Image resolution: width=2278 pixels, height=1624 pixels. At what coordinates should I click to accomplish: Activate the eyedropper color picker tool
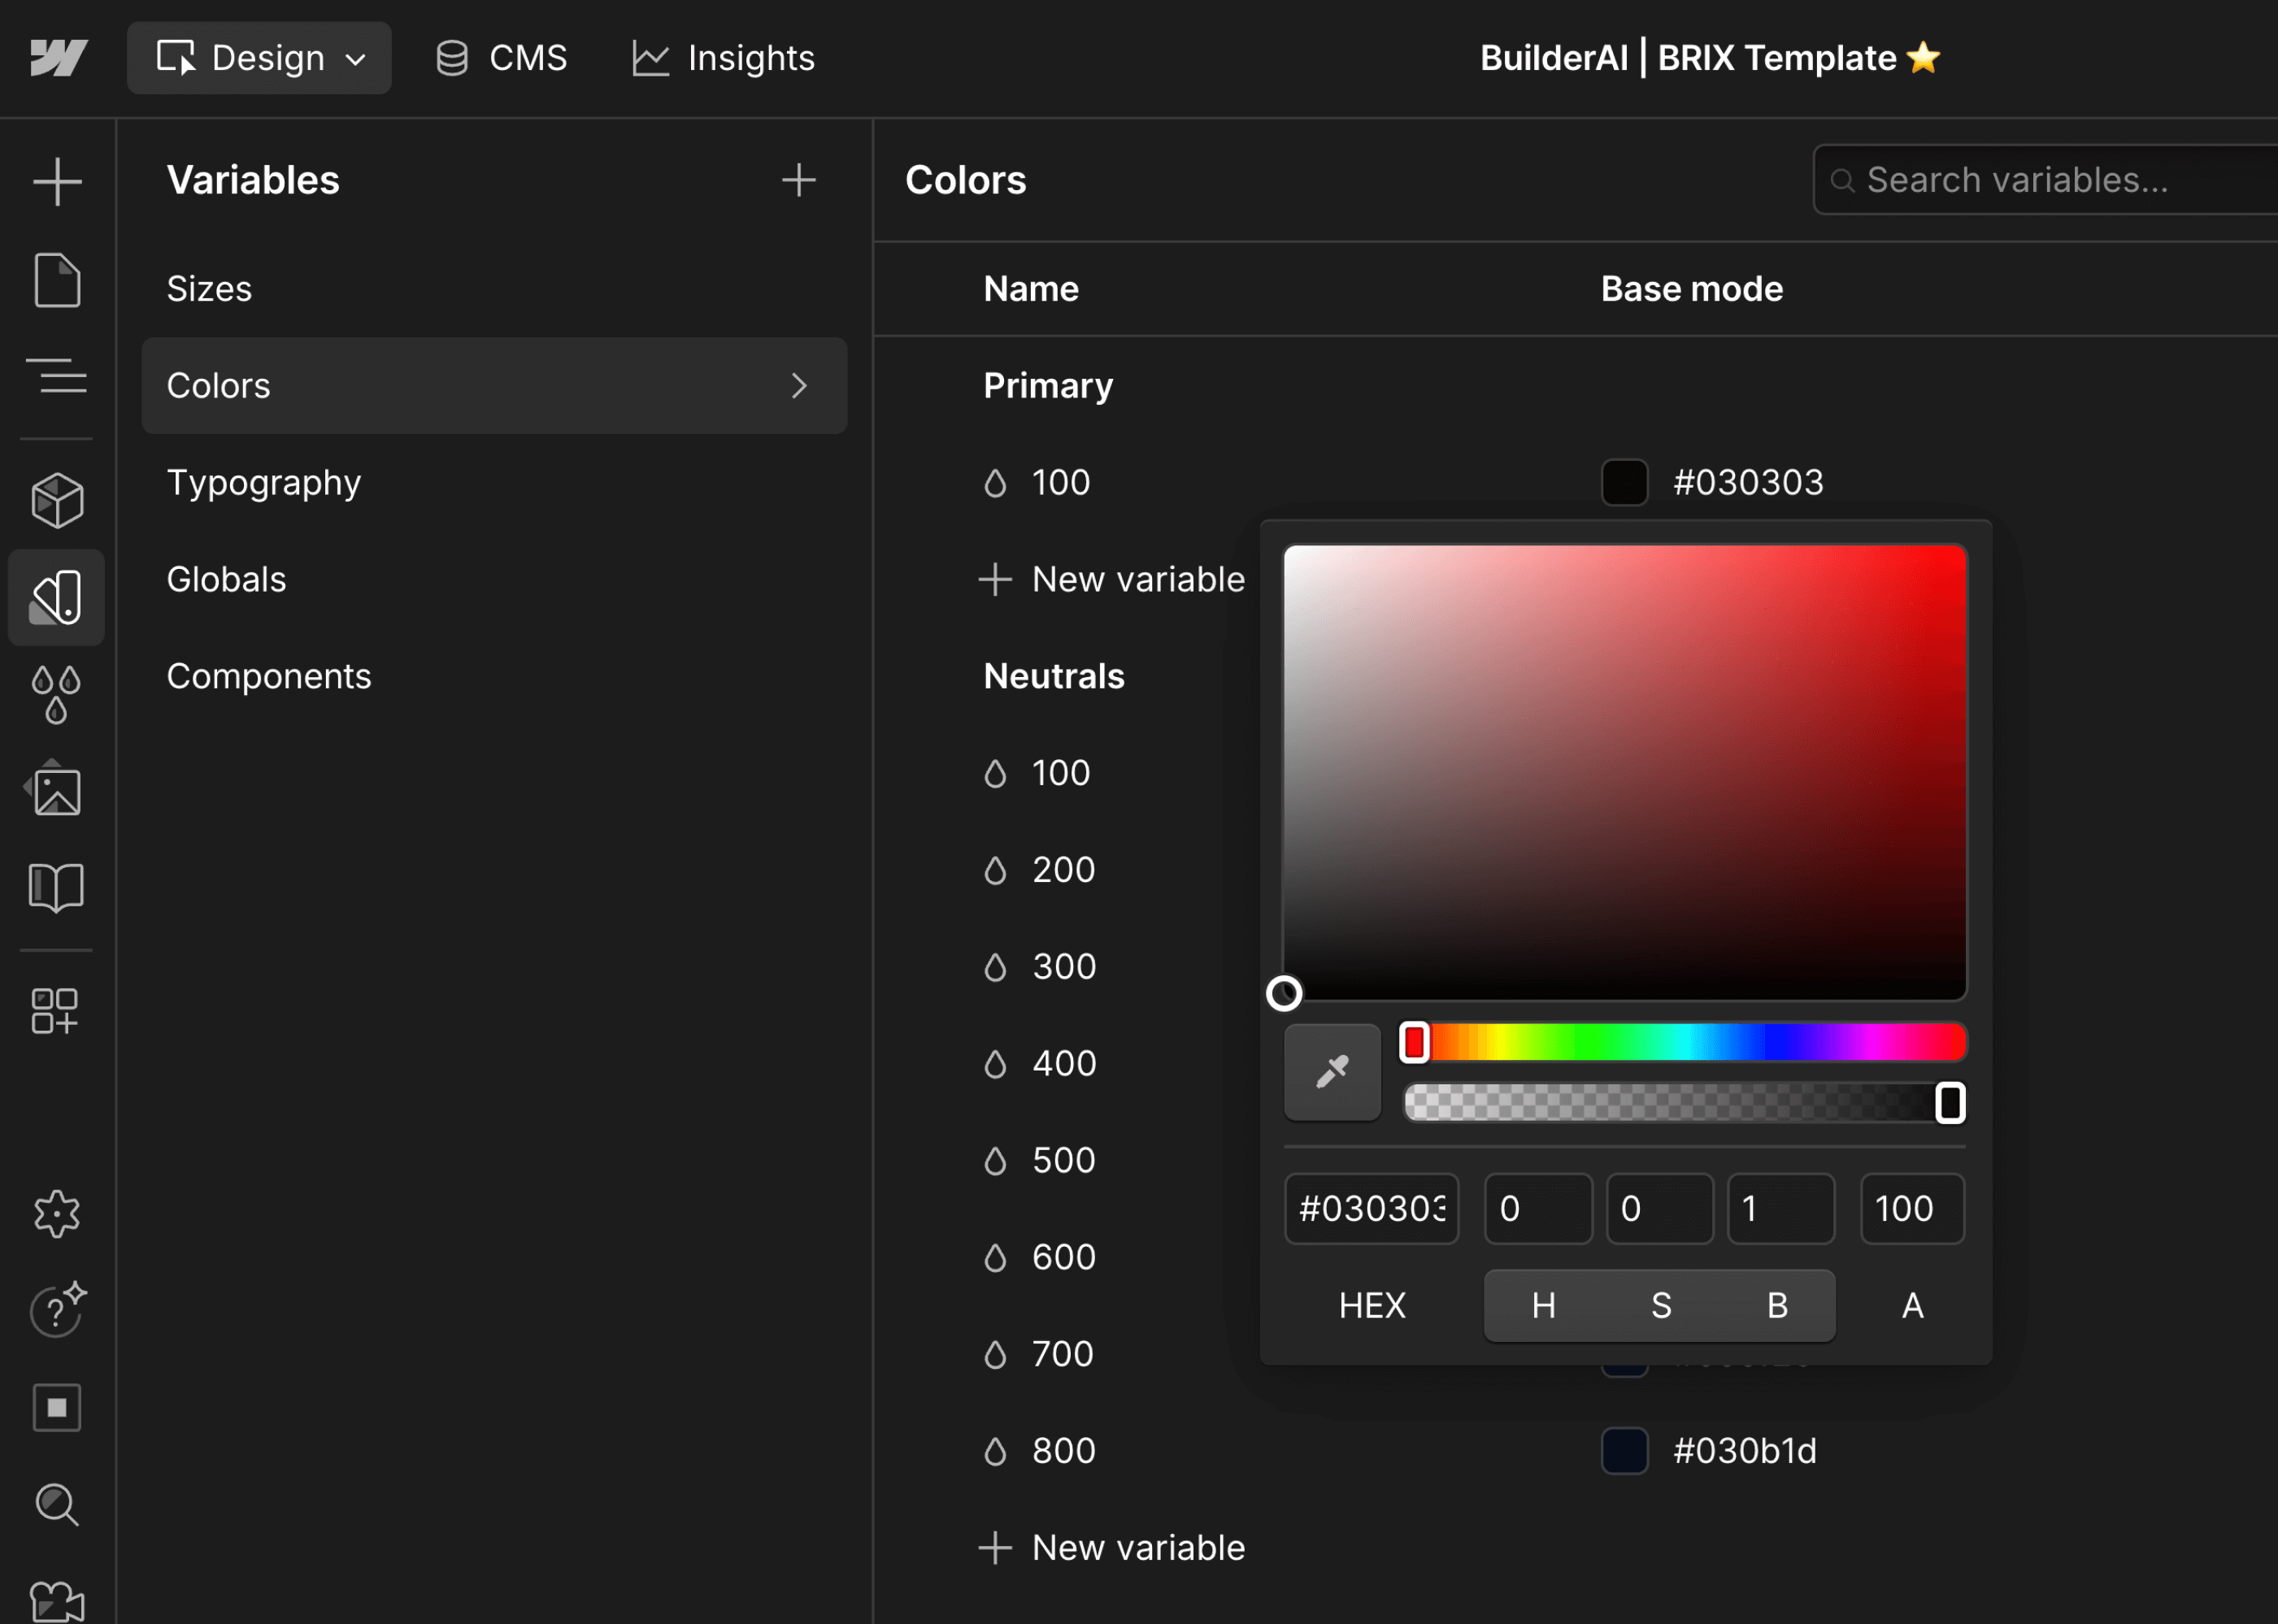(1332, 1071)
